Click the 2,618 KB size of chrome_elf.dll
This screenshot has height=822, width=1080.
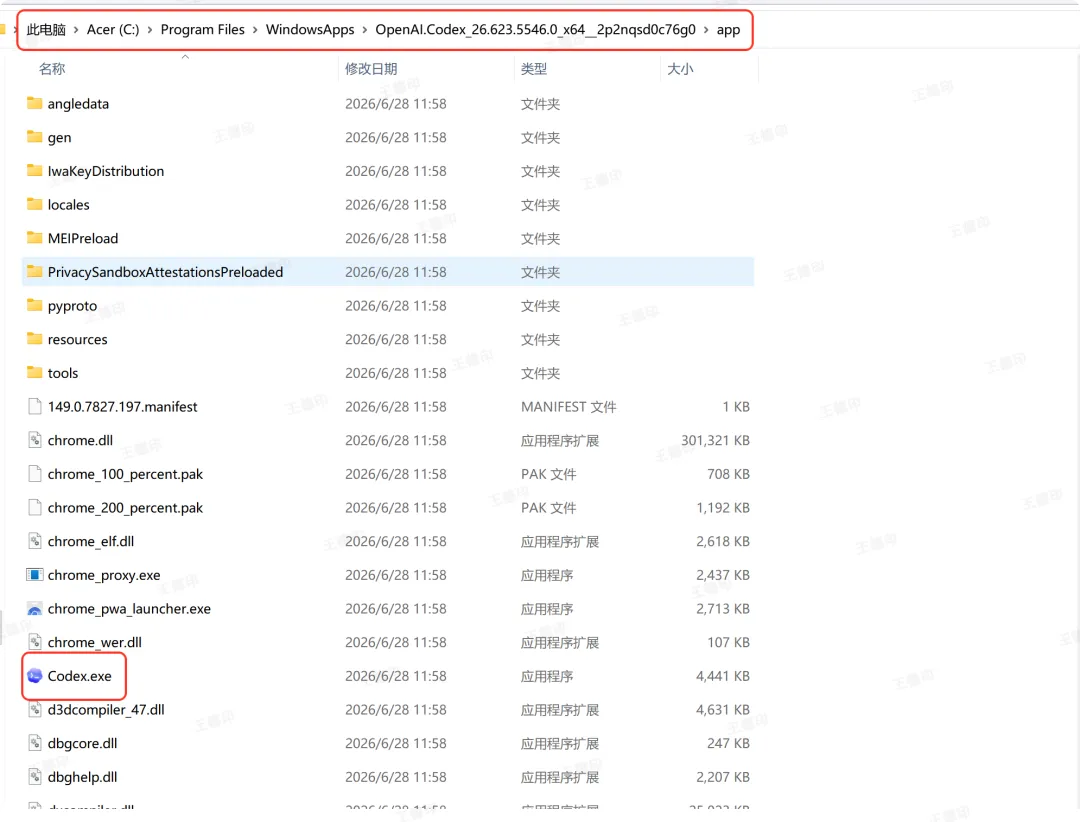(723, 542)
